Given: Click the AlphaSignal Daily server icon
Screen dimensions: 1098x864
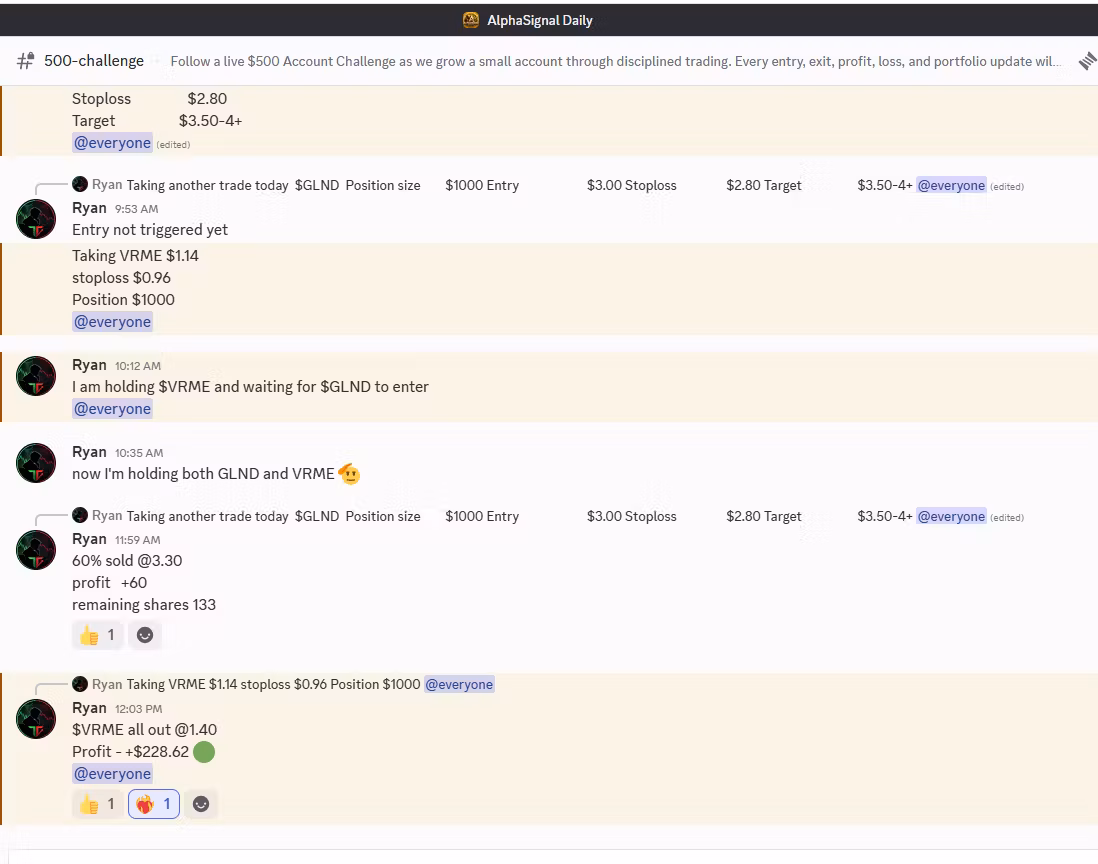Looking at the screenshot, I should 471,20.
